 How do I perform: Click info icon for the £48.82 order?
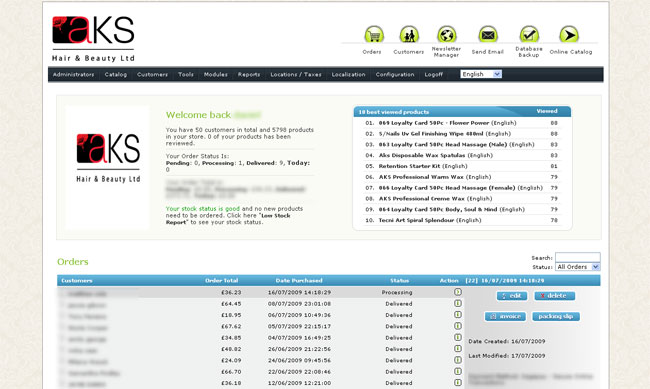[458, 348]
